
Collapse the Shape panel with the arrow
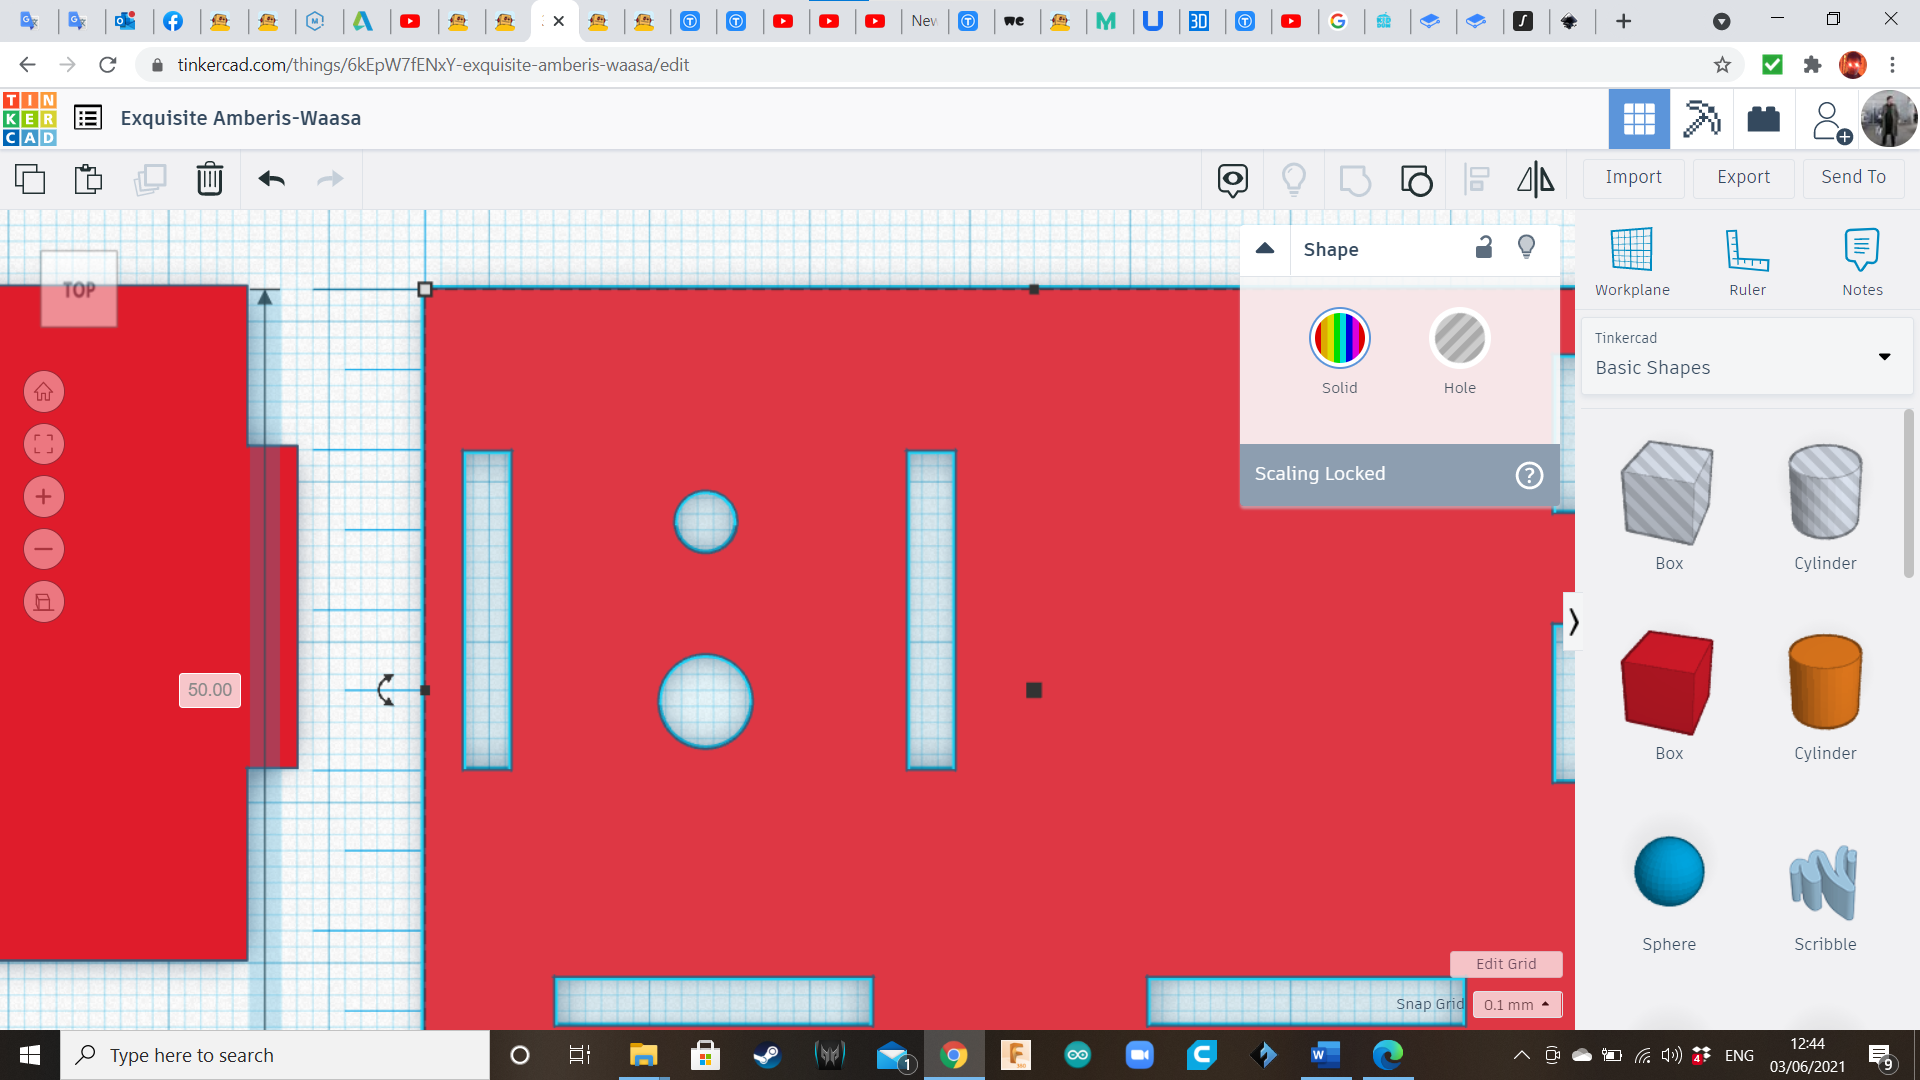1264,249
